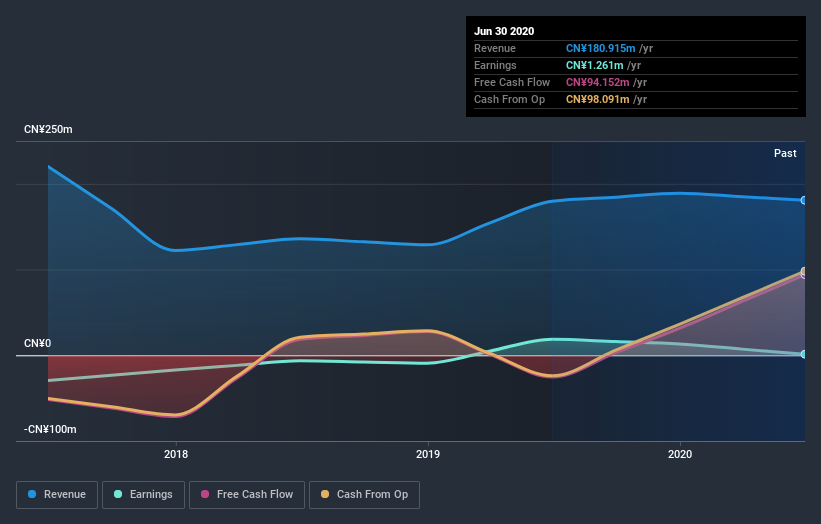
Task: Click the CN¥250m y-axis label
Action: [x=48, y=129]
